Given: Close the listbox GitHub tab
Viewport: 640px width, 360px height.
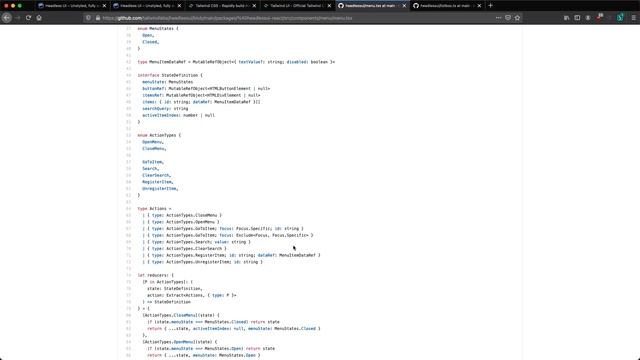Looking at the screenshot, I should (x=479, y=6).
